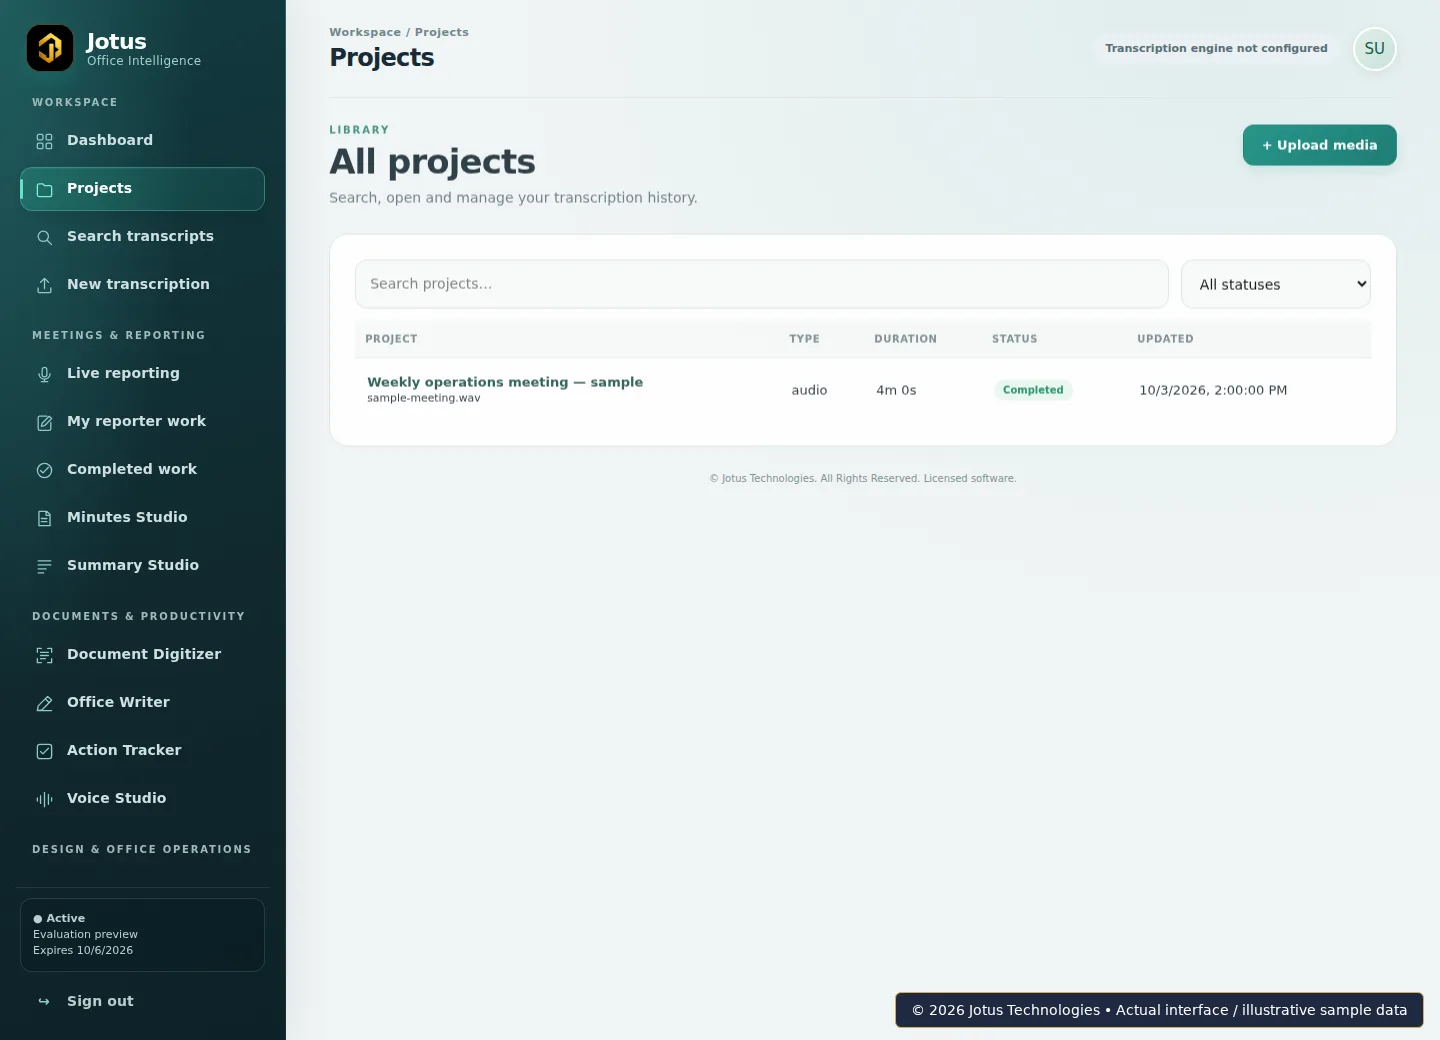Screen dimensions: 1440x1040
Task: Open Dashboard grid icon in sidebar
Action: click(x=44, y=141)
